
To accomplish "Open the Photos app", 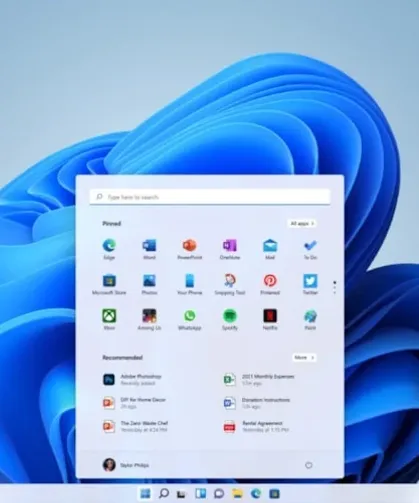I will [x=149, y=284].
